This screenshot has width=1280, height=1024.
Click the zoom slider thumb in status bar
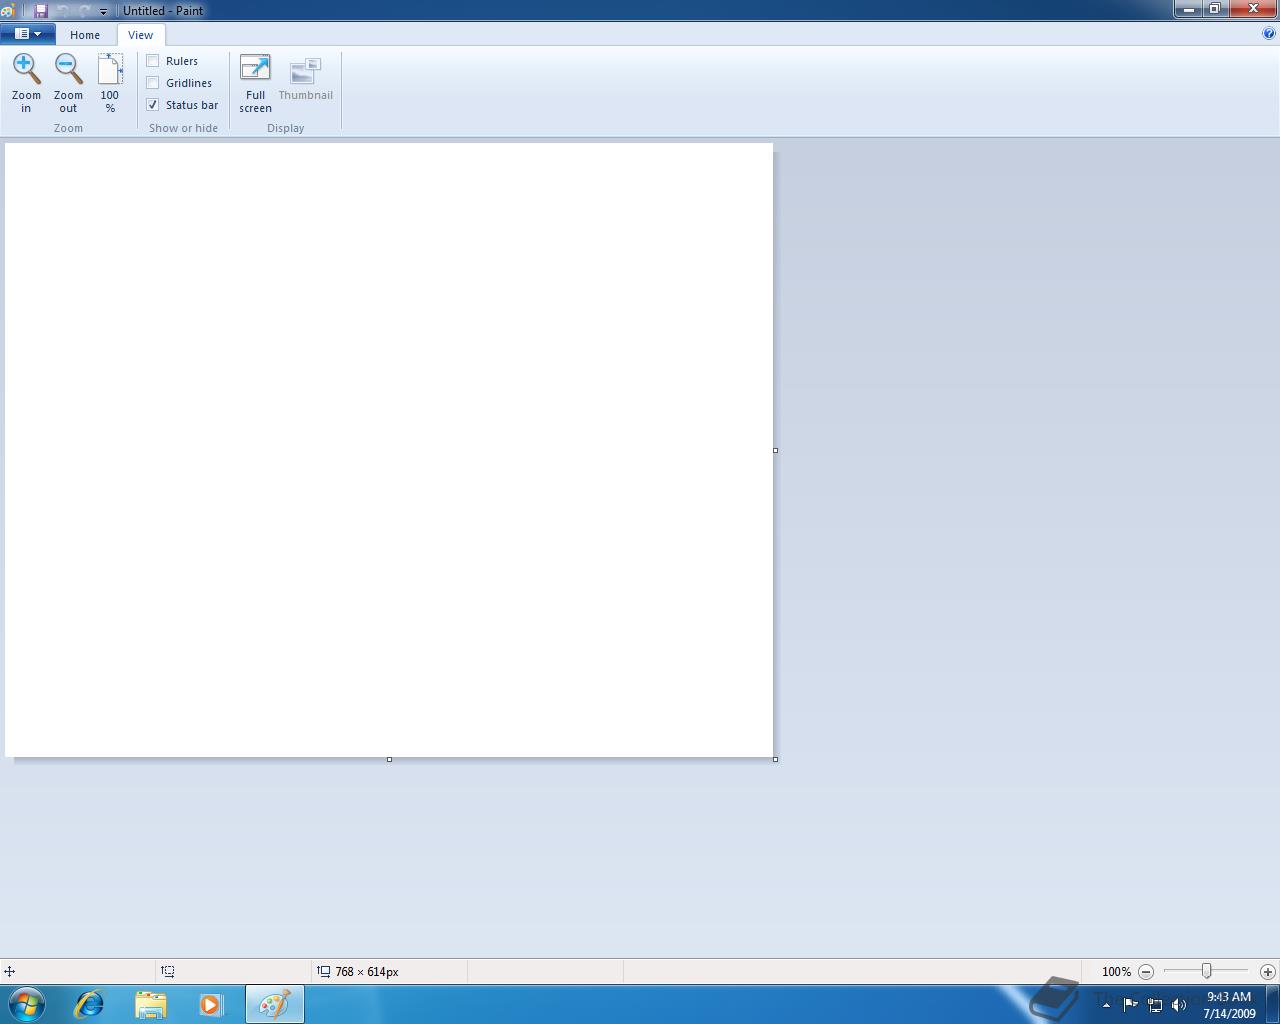click(1207, 971)
